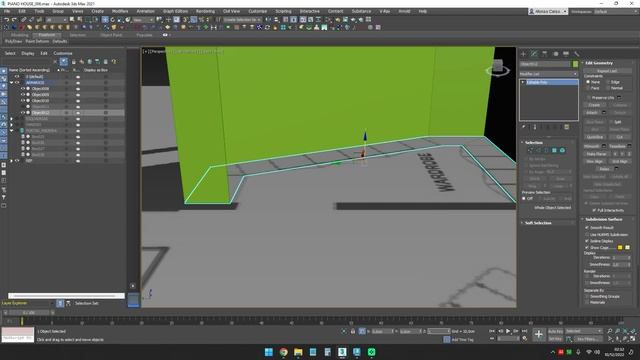640x360 pixels.
Task: Open the File menu
Action: point(7,11)
